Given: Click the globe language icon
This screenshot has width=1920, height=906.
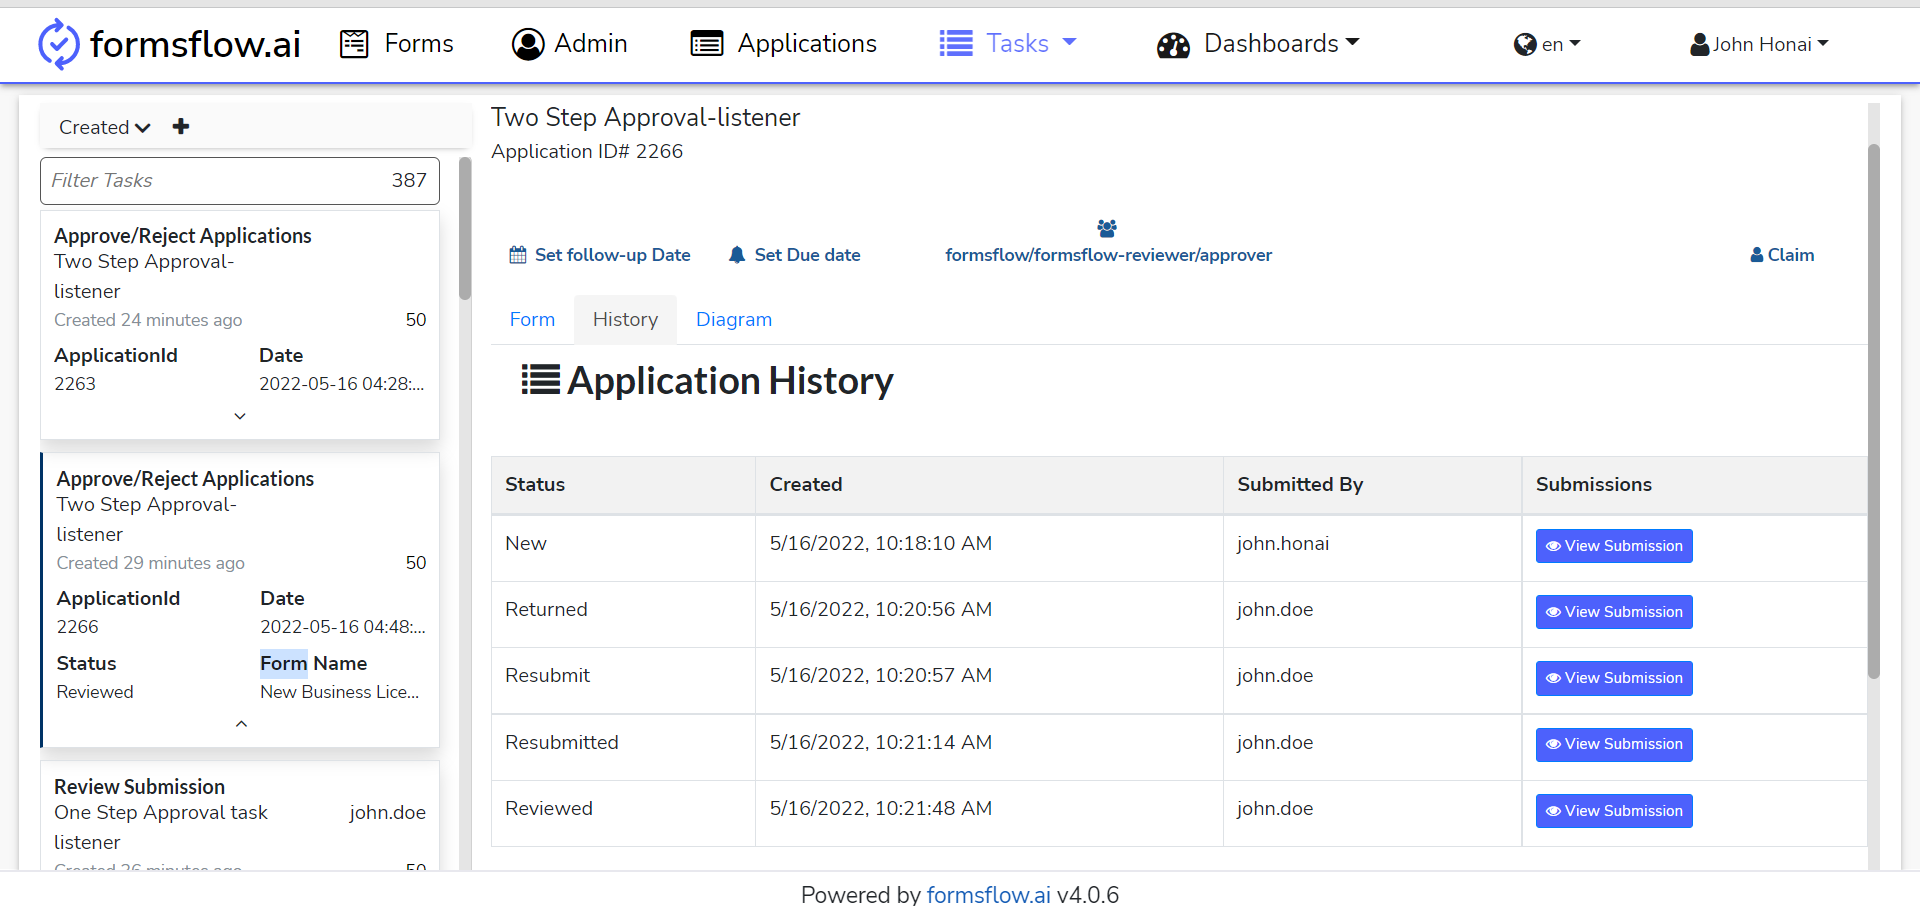Looking at the screenshot, I should click(x=1525, y=44).
